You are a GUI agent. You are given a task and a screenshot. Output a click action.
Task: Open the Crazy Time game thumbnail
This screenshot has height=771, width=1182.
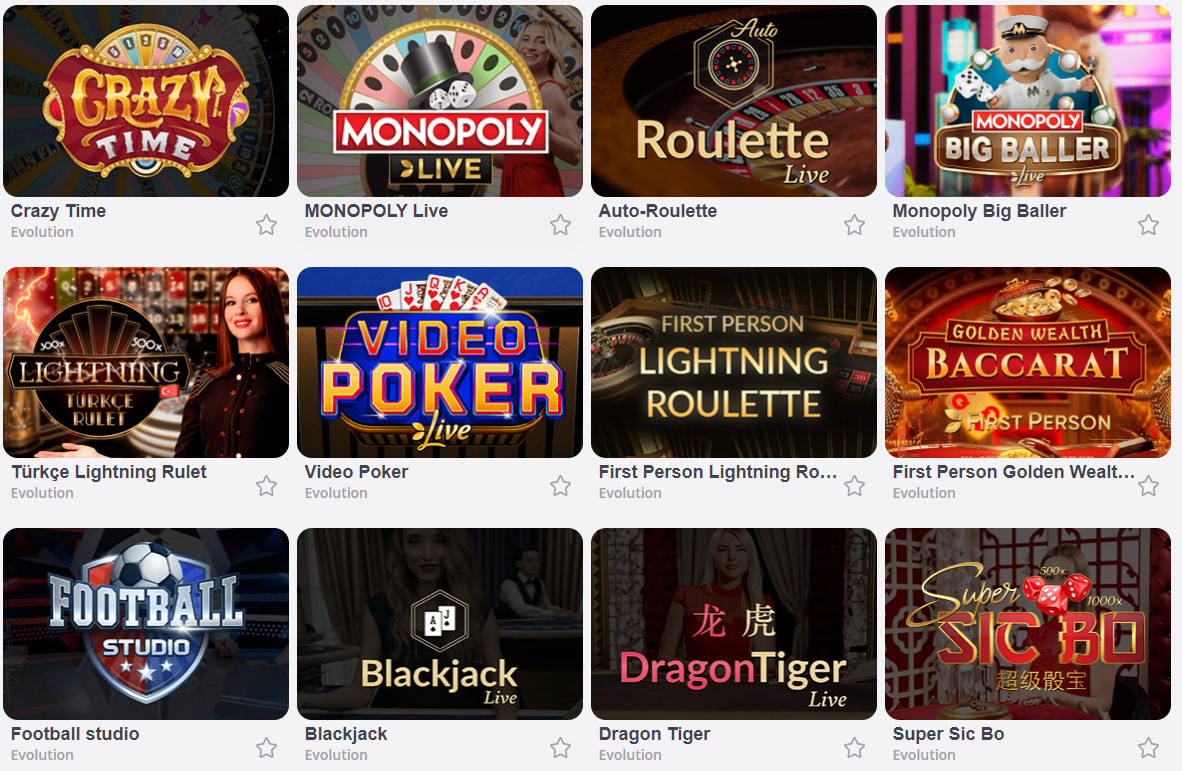(x=146, y=101)
